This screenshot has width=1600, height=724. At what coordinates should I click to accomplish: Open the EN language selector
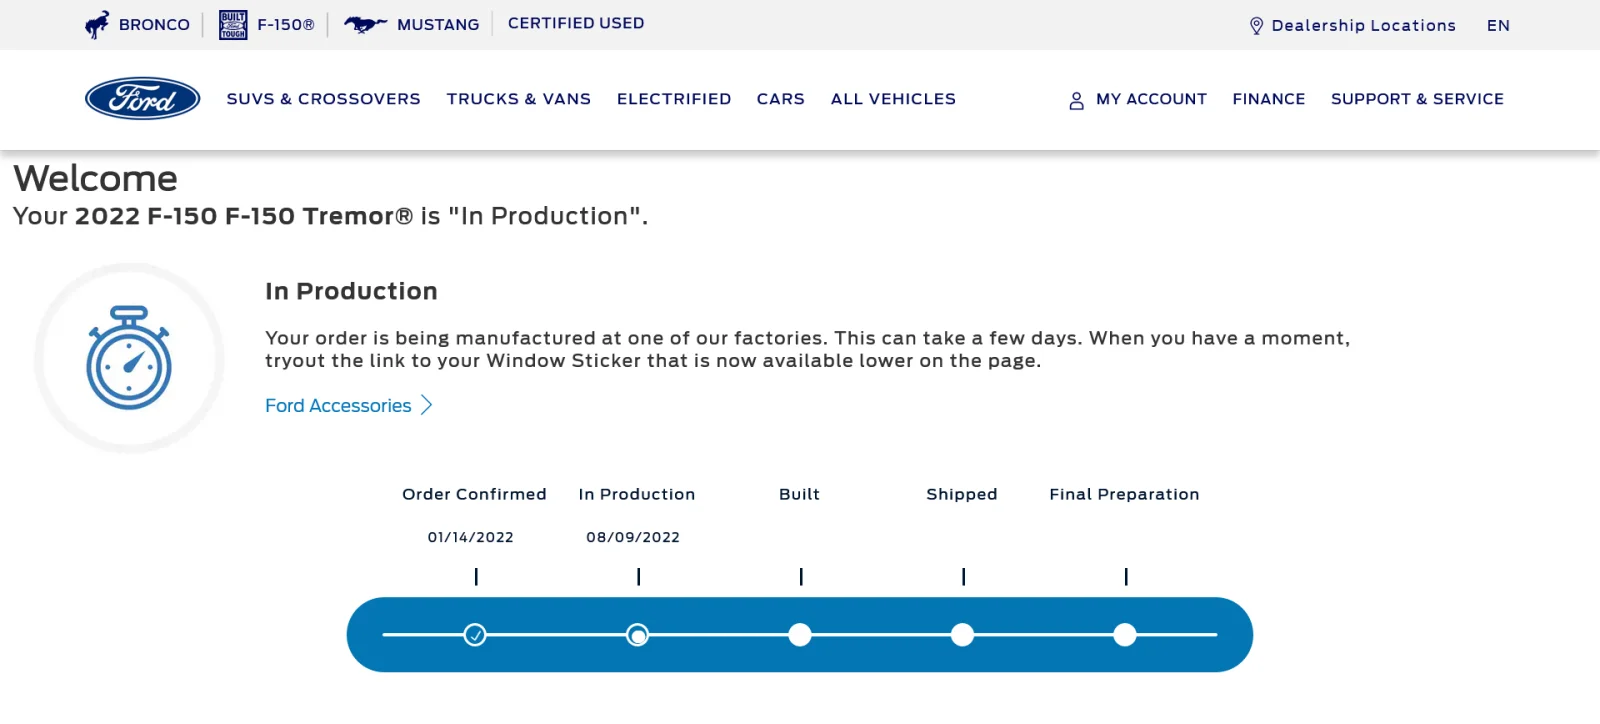[x=1497, y=26]
